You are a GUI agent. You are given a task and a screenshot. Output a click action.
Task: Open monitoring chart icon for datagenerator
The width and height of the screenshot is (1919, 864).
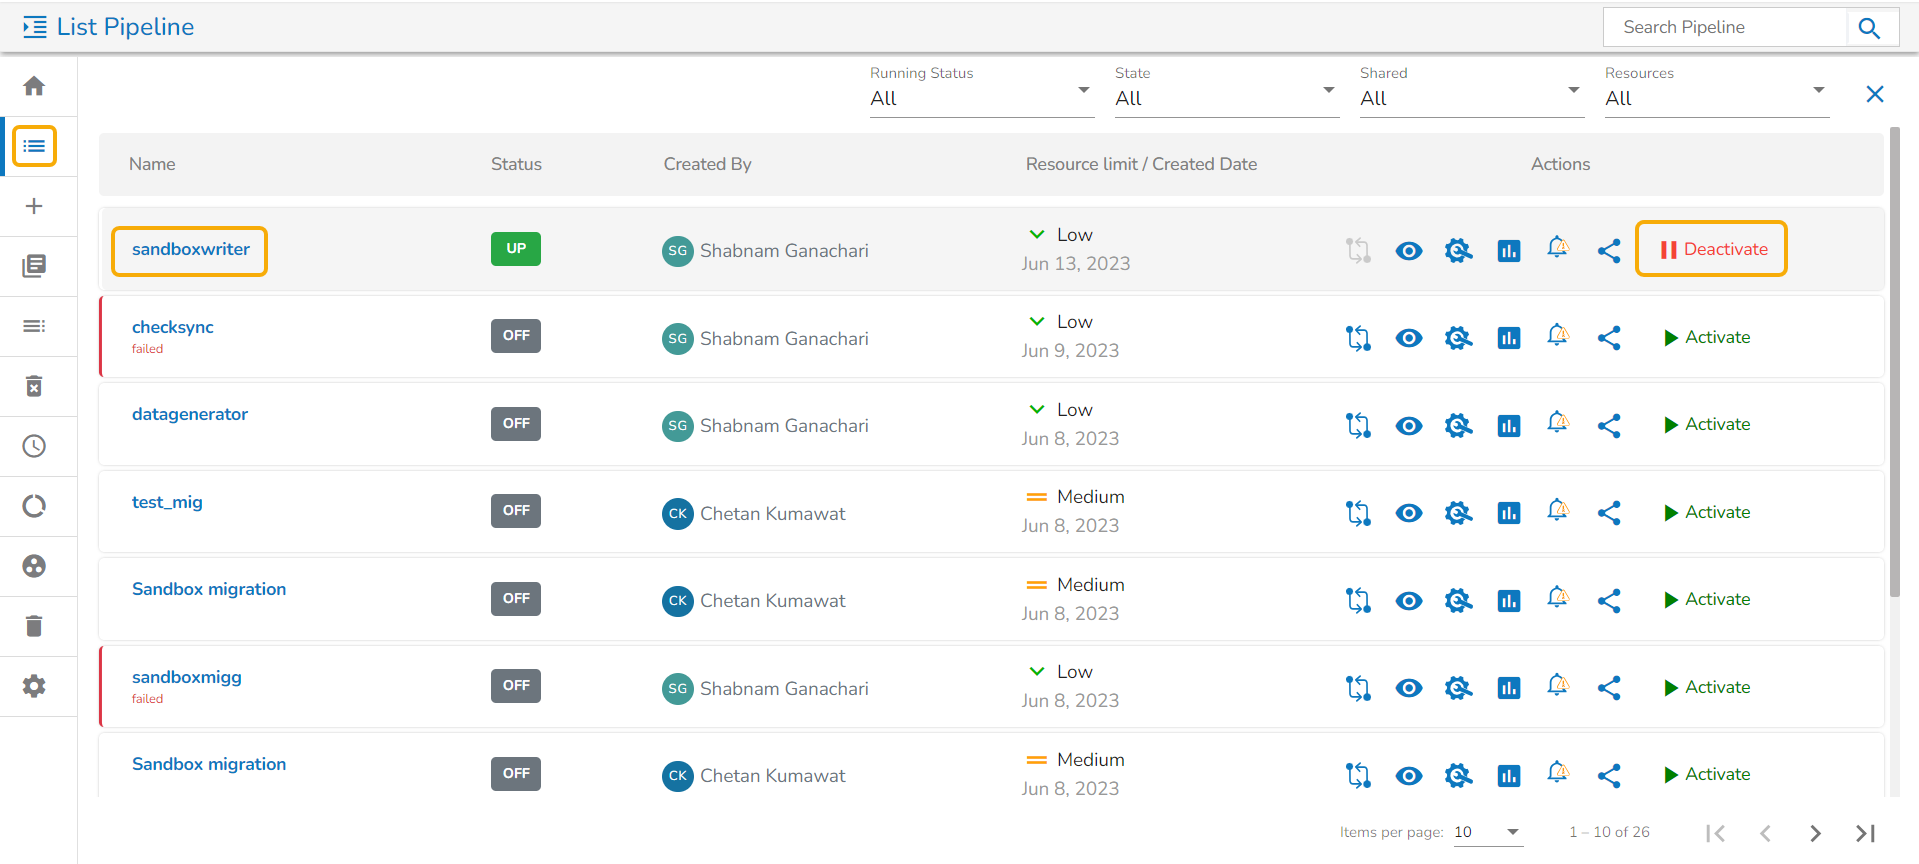tap(1508, 426)
